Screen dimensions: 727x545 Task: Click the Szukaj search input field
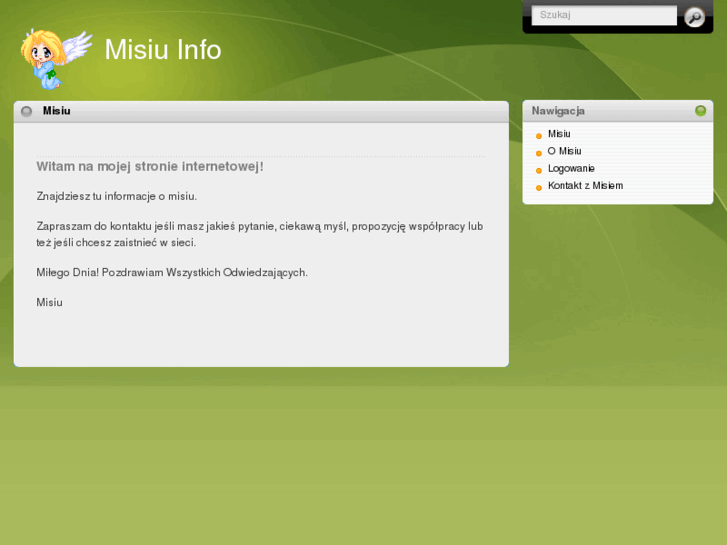[x=604, y=15]
